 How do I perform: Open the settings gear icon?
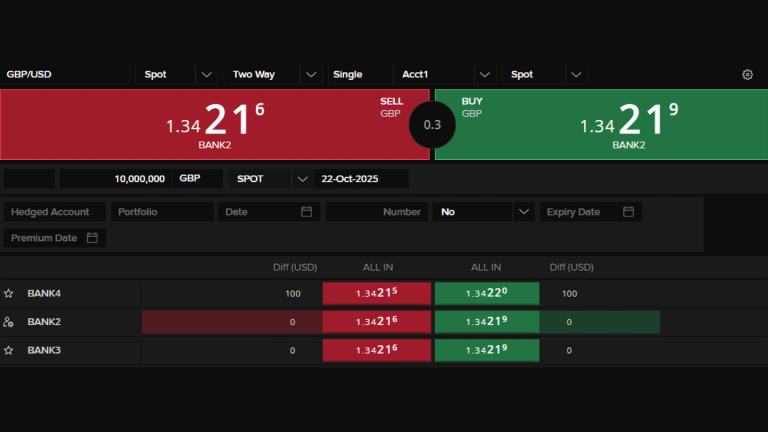(x=747, y=74)
